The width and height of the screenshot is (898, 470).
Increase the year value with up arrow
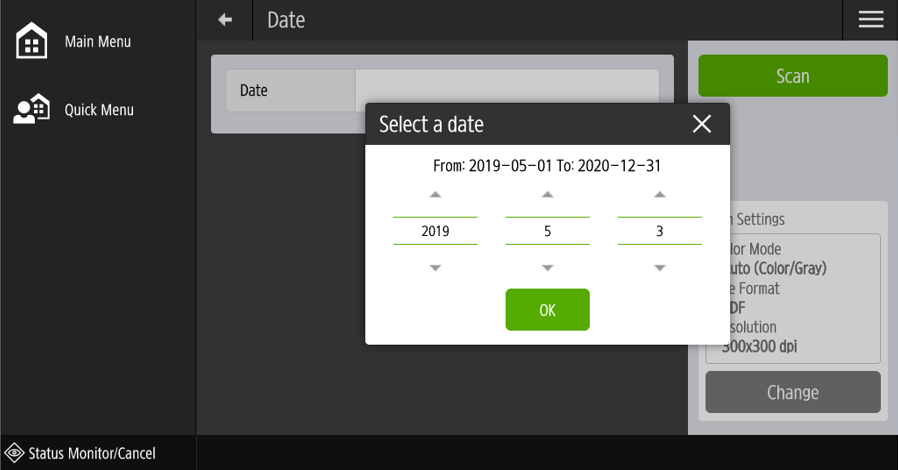pyautogui.click(x=435, y=195)
